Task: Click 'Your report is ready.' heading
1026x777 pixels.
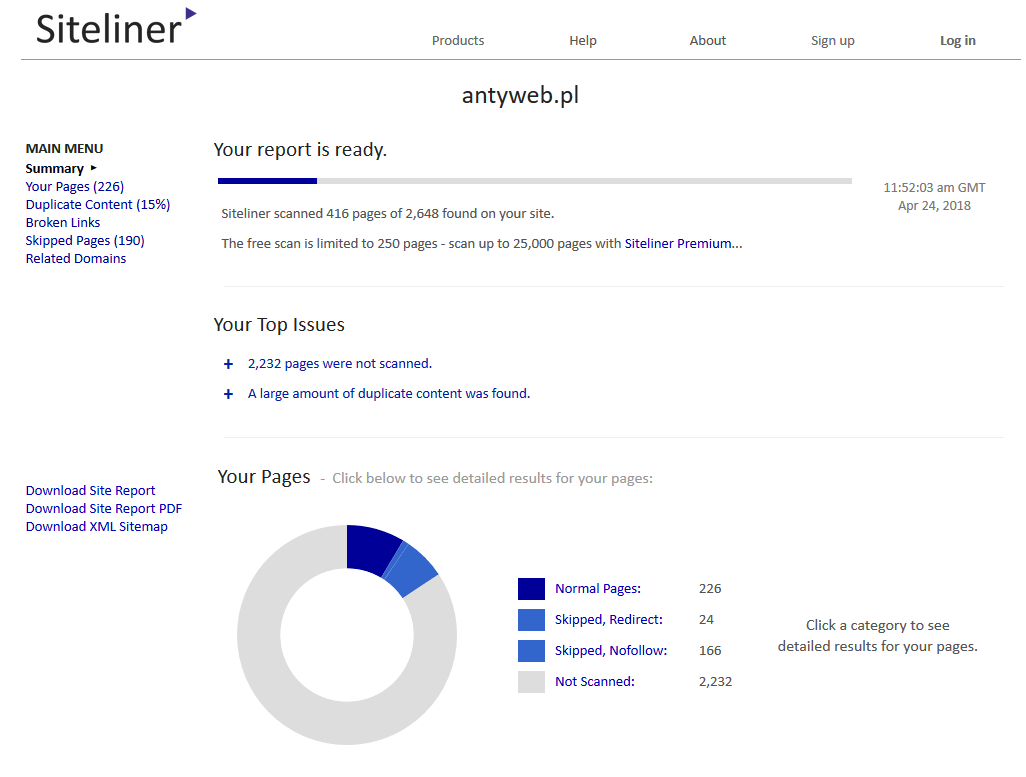Action: pyautogui.click(x=300, y=150)
